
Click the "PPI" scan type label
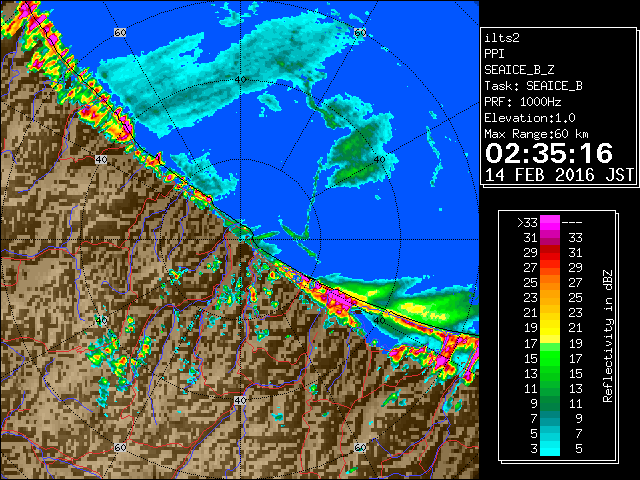[494, 54]
